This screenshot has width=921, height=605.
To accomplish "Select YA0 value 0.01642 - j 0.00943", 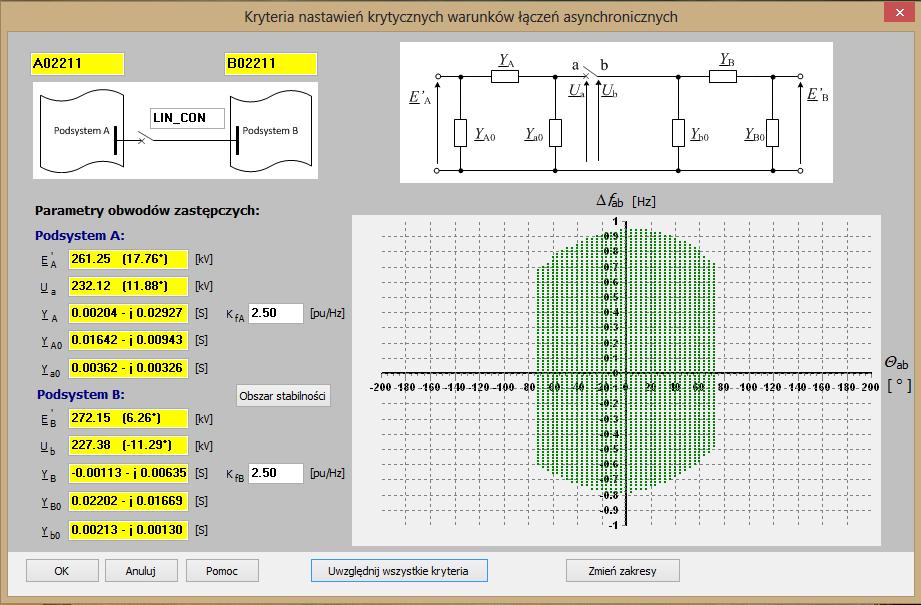I will pyautogui.click(x=128, y=340).
